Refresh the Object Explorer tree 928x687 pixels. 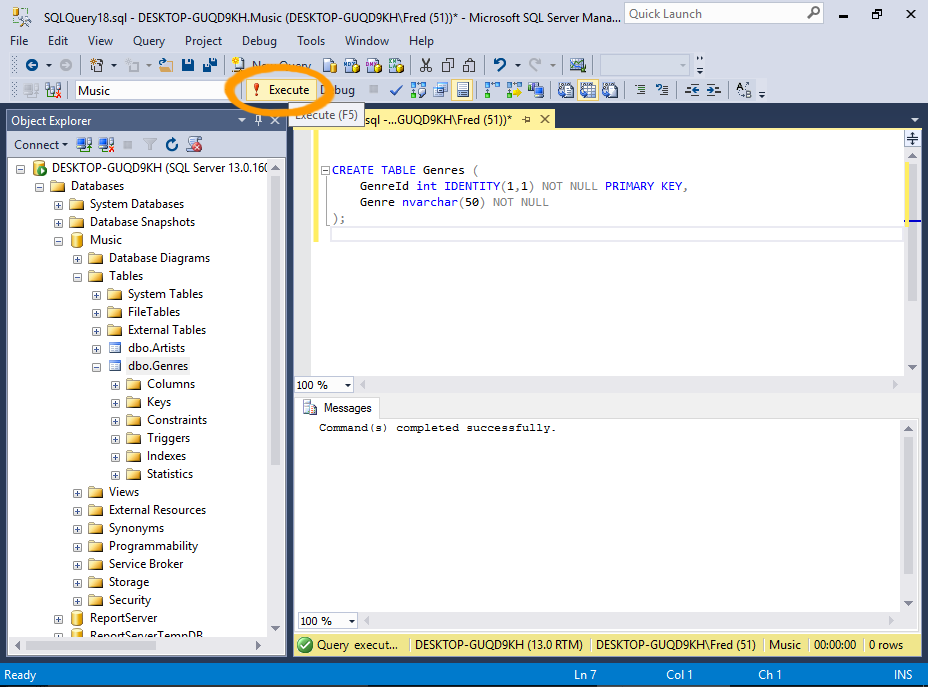(x=170, y=144)
